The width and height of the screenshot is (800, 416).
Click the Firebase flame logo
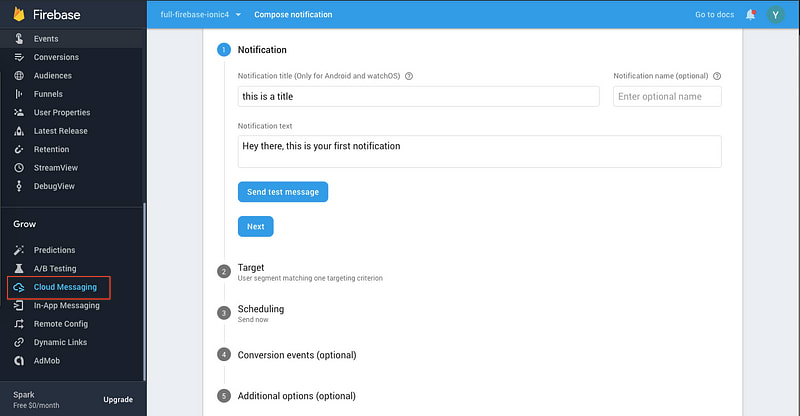click(x=19, y=14)
